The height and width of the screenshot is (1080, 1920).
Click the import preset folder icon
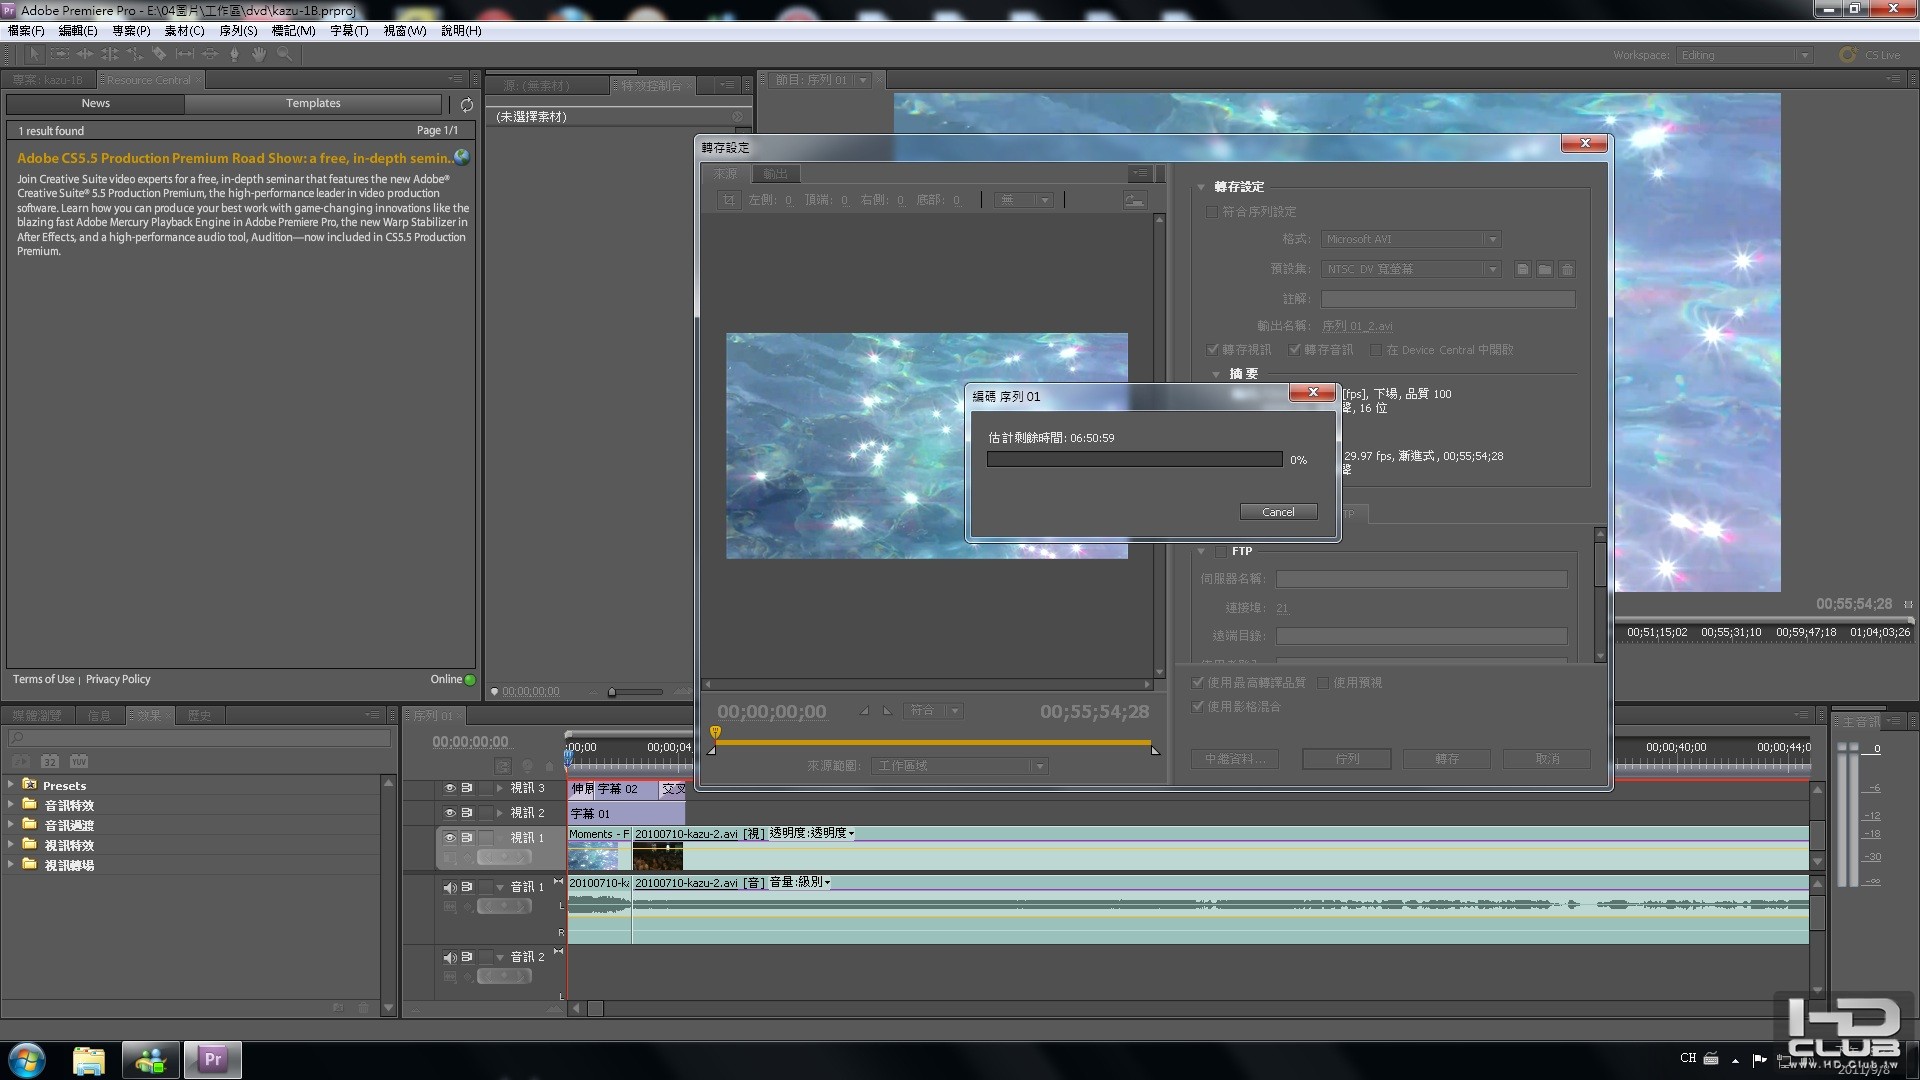[1545, 269]
